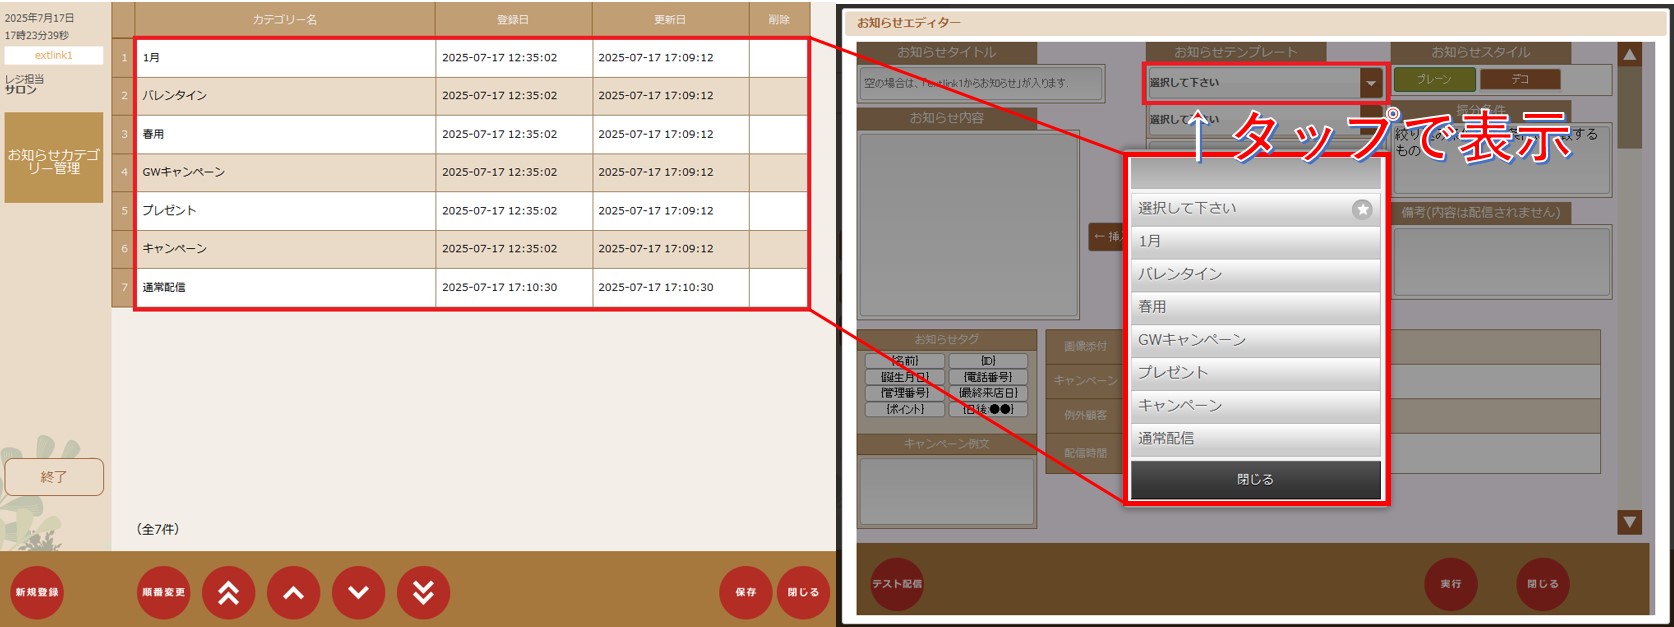
Task: Insert the {最終来店日} tag
Action: point(988,393)
